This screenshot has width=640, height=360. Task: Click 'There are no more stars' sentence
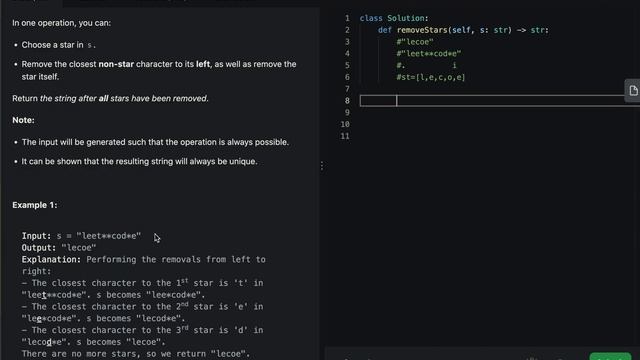136,354
